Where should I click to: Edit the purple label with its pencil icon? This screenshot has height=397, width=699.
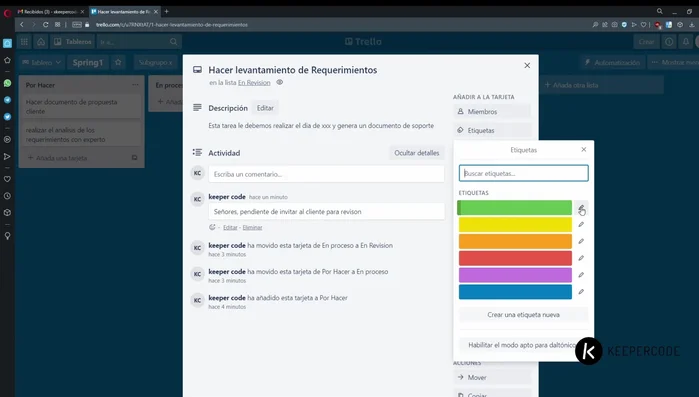(x=581, y=275)
